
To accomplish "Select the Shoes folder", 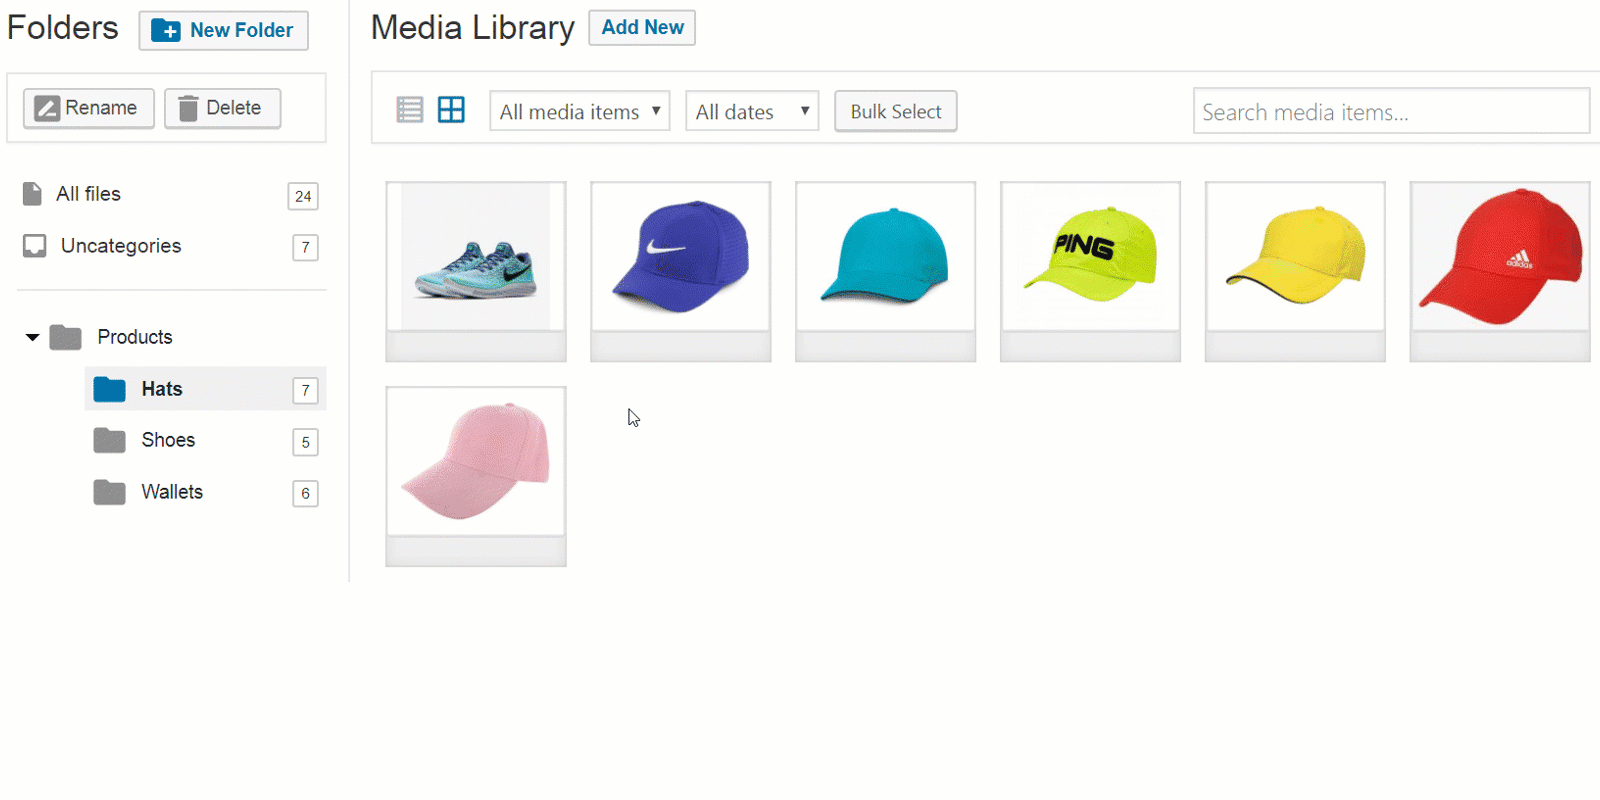I will point(168,441).
